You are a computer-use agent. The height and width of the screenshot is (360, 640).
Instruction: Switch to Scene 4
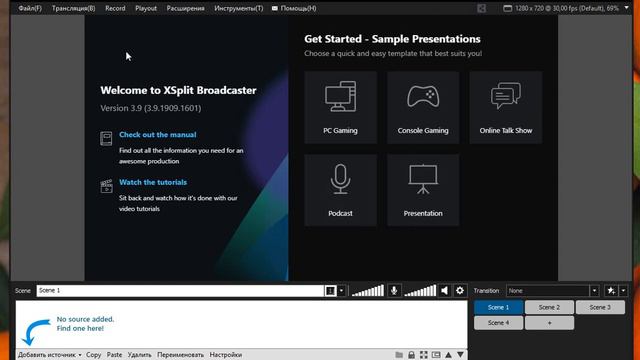(498, 322)
